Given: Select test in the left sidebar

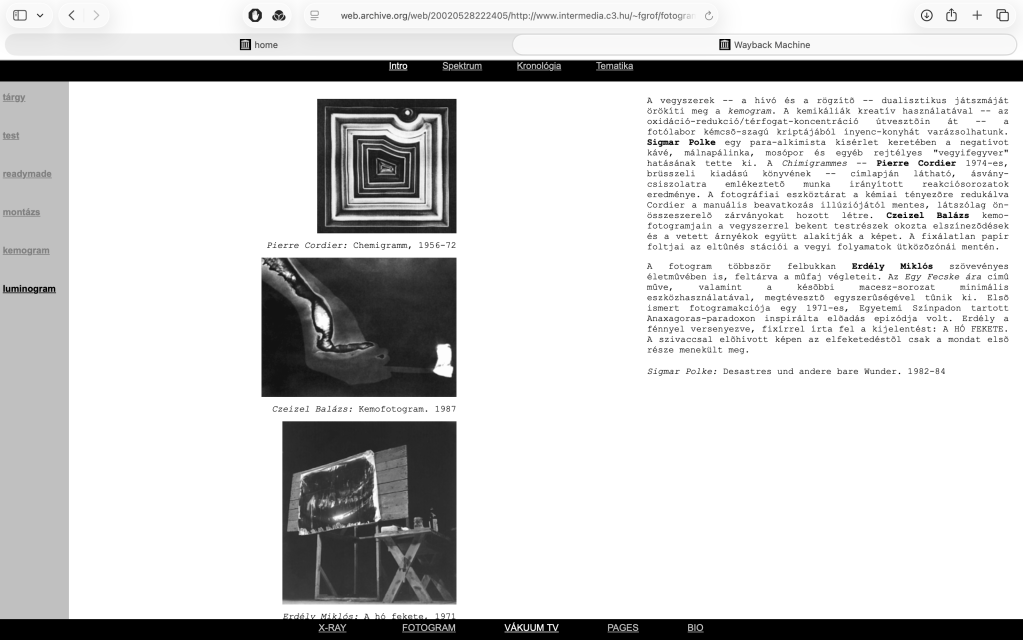Looking at the screenshot, I should (x=11, y=136).
